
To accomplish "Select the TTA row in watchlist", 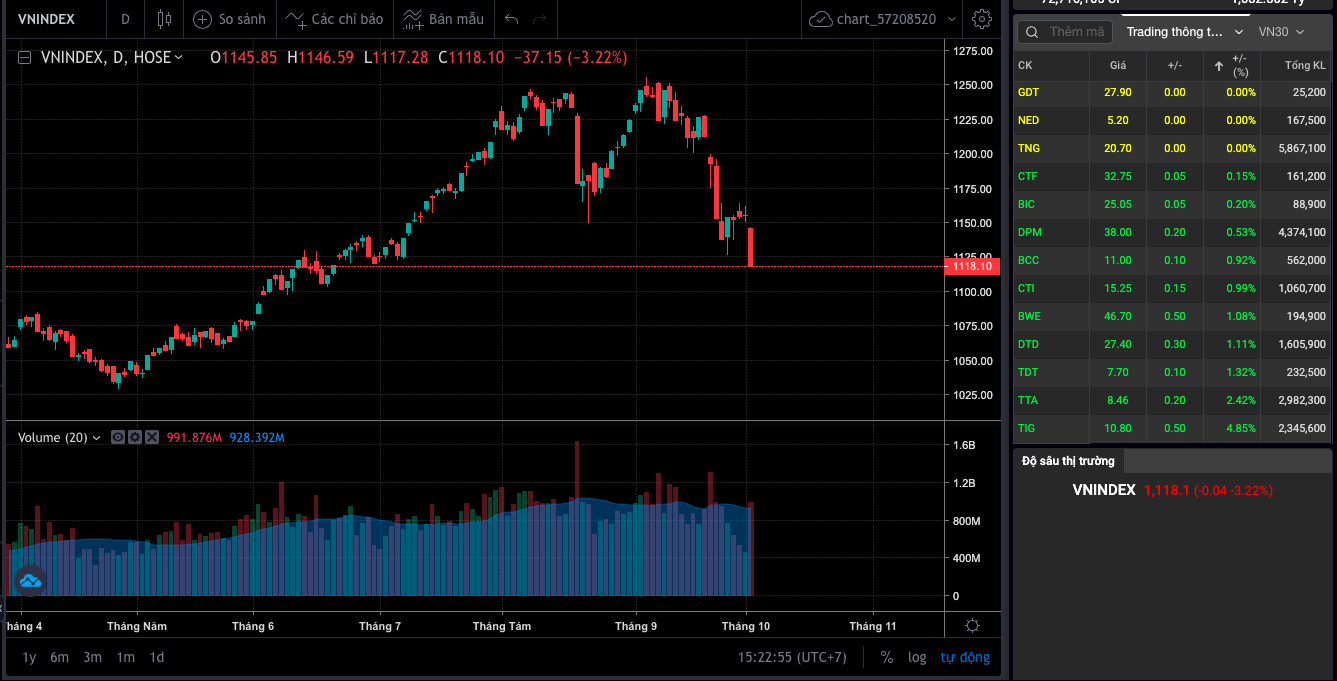I will click(x=1173, y=400).
